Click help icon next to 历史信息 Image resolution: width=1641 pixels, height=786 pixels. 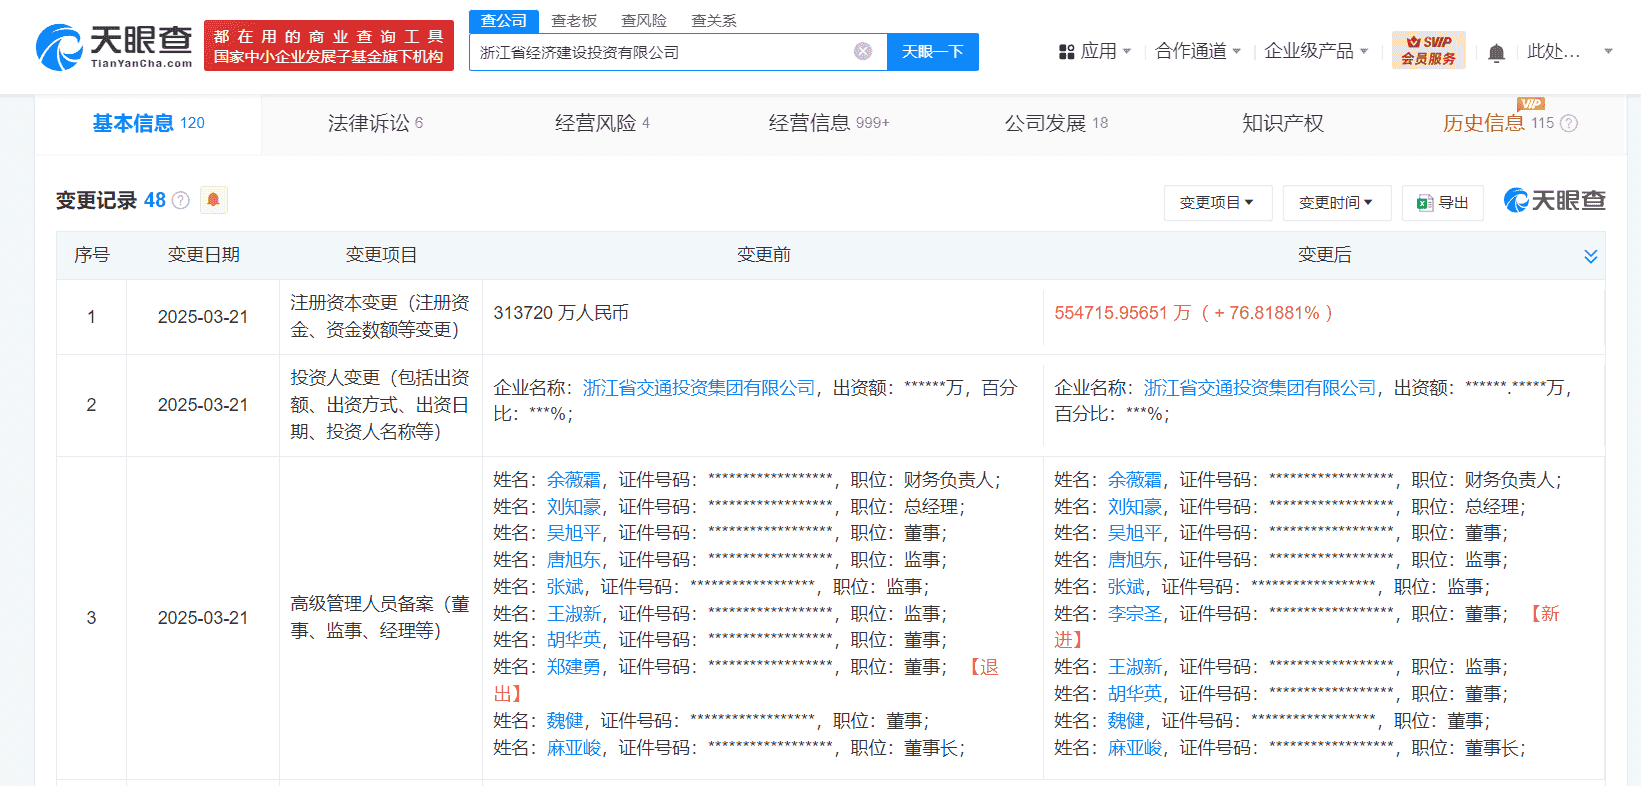[x=1569, y=124]
